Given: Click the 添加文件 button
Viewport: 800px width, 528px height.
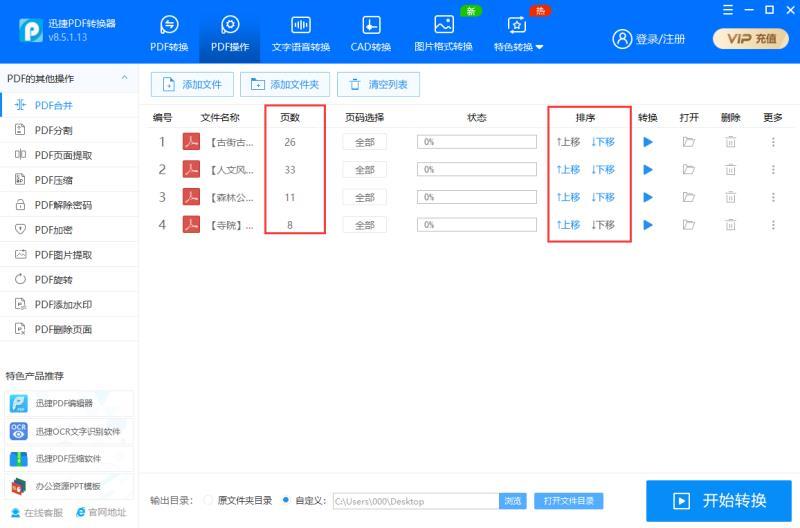Looking at the screenshot, I should [192, 85].
